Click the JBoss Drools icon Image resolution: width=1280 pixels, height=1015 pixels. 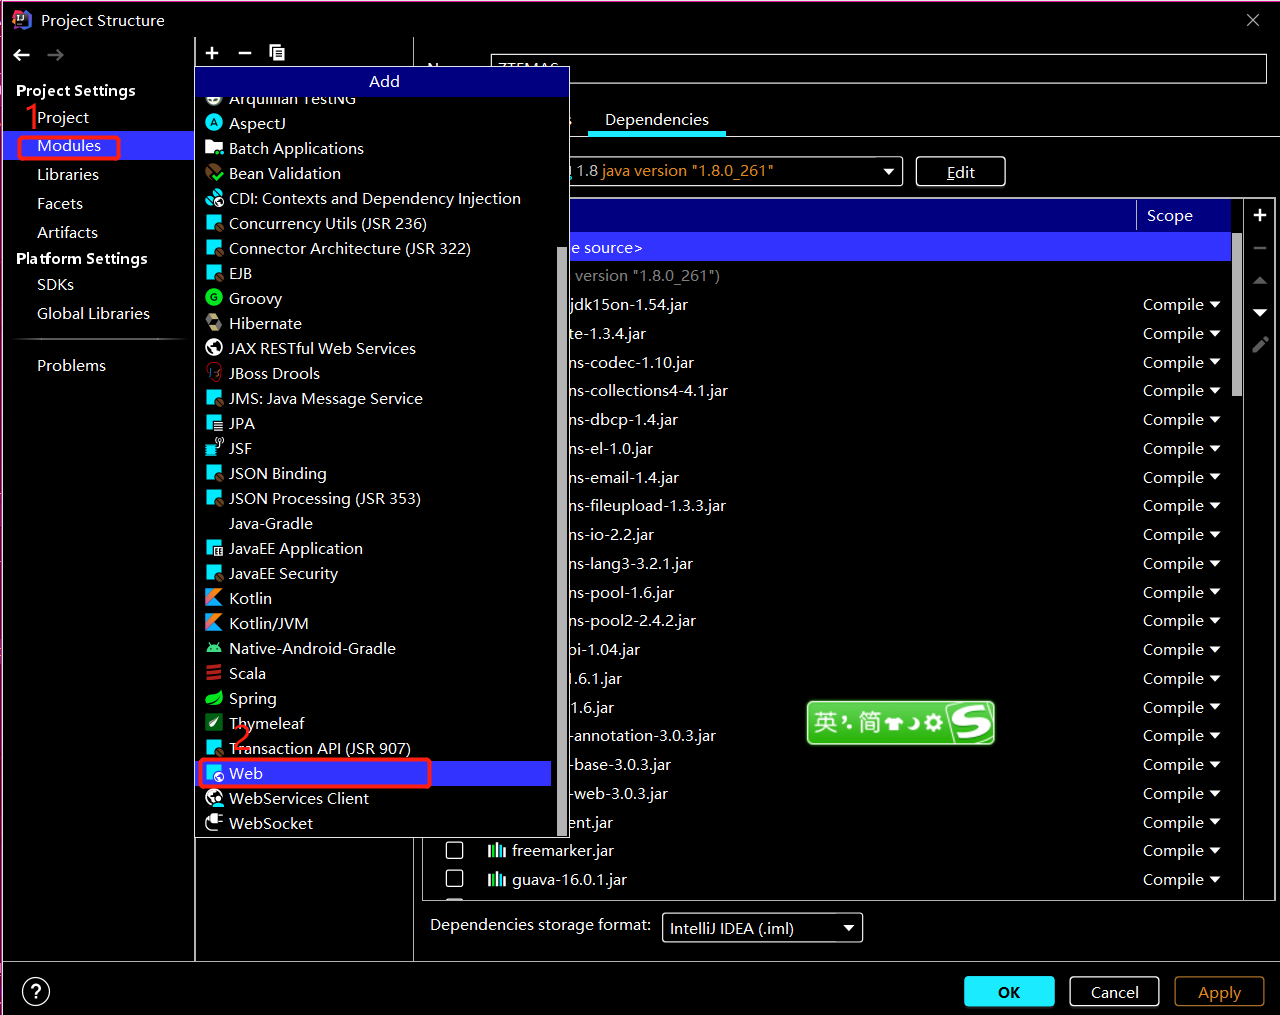click(x=213, y=373)
